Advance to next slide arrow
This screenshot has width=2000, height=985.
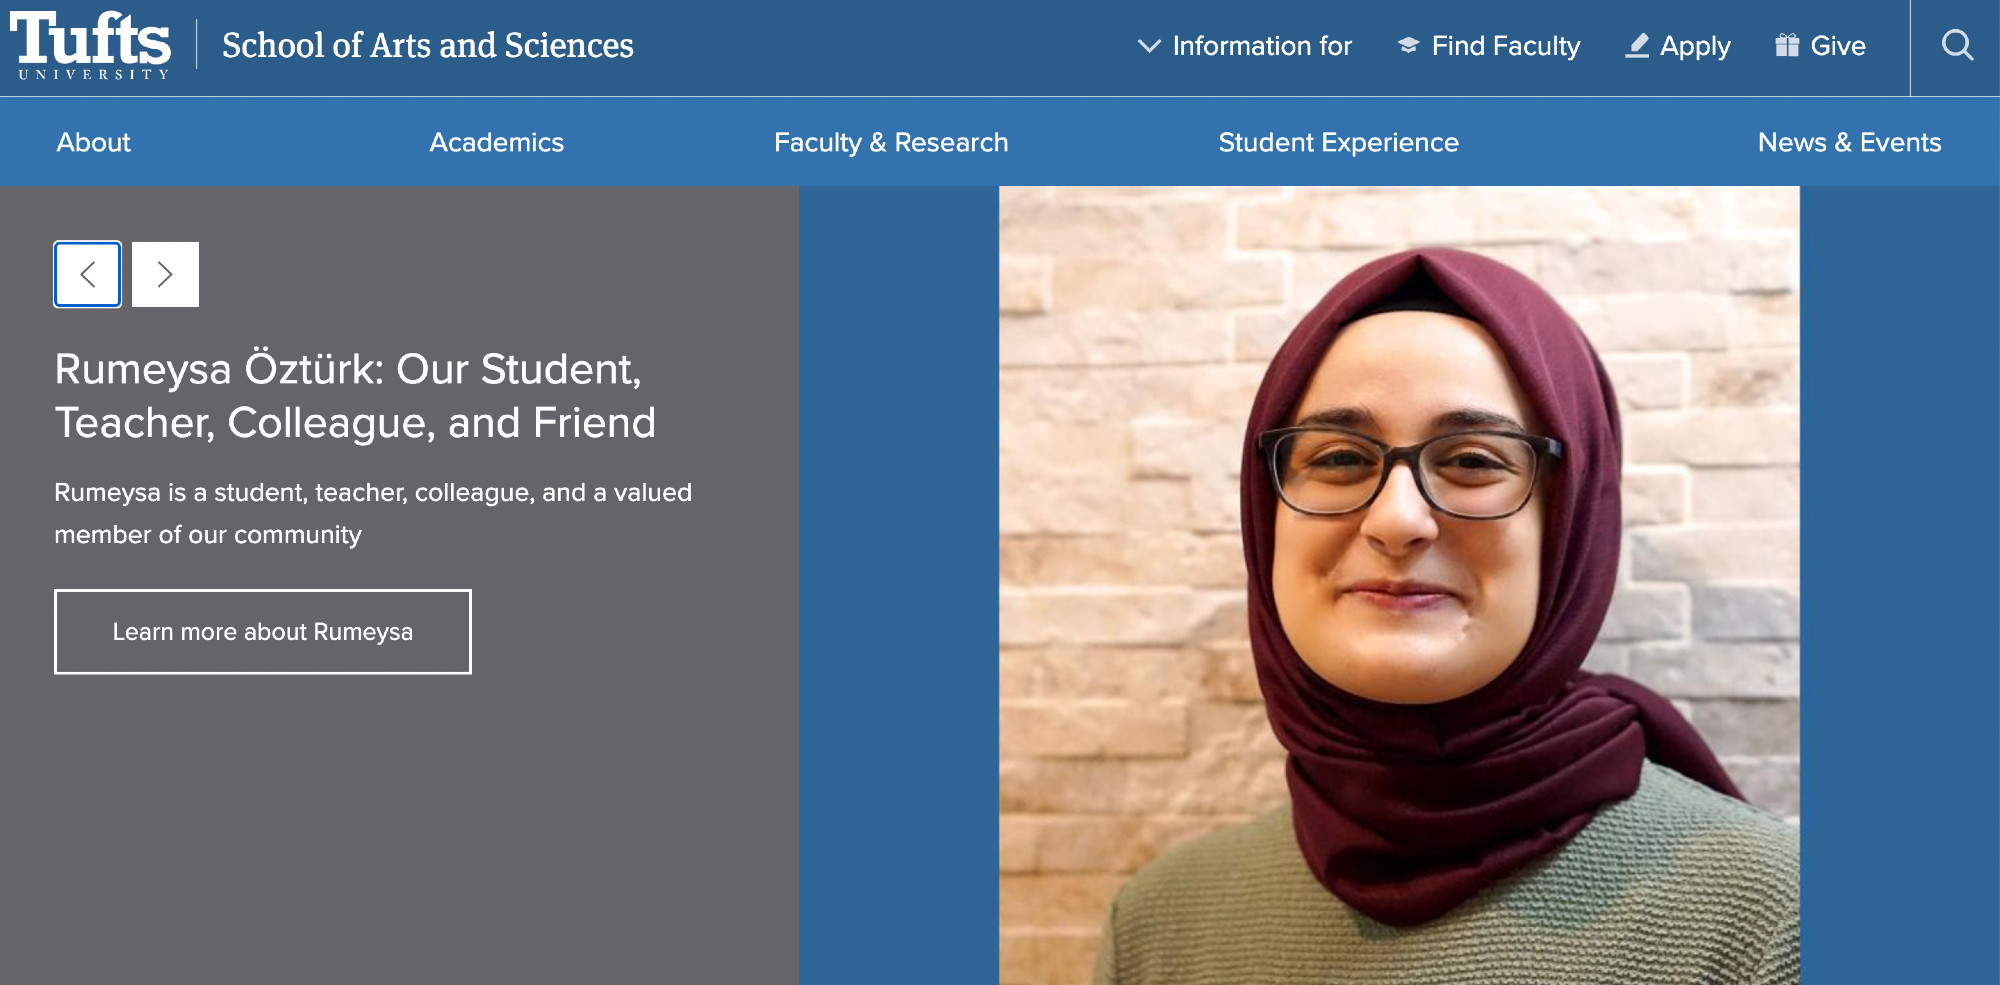point(166,274)
